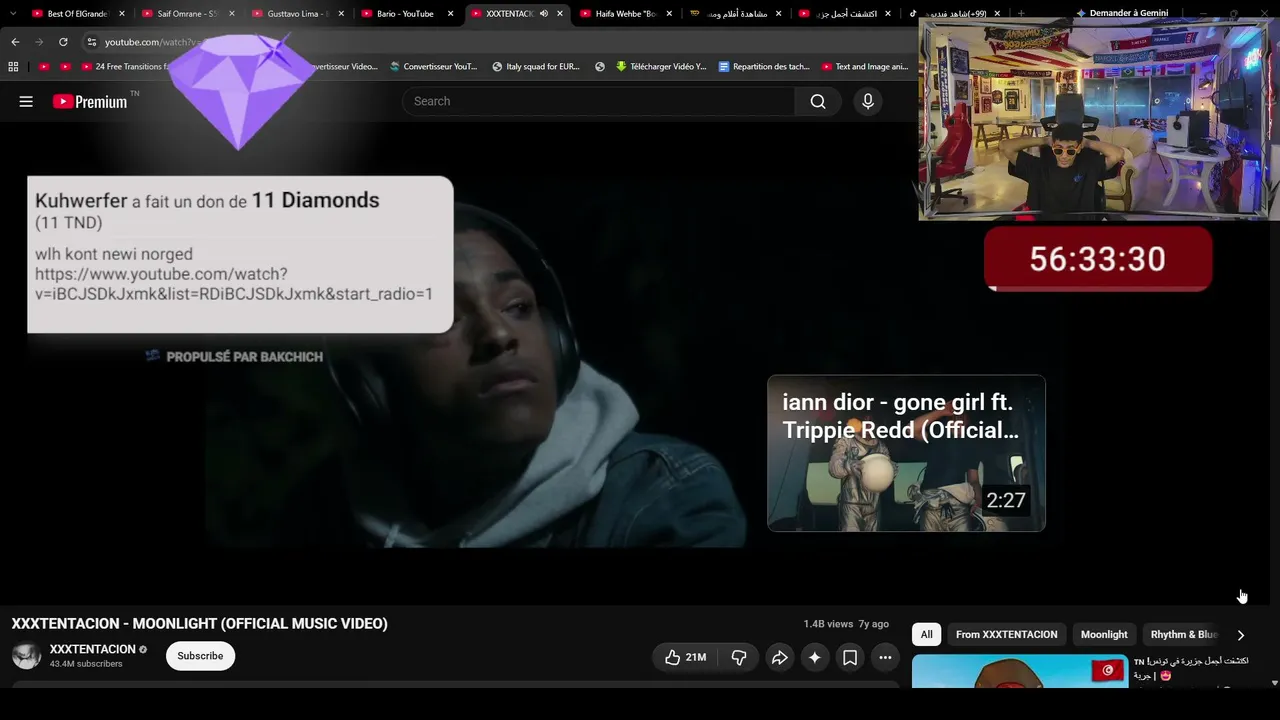Subscribe to XXXTENTACION channel

[x=200, y=656]
